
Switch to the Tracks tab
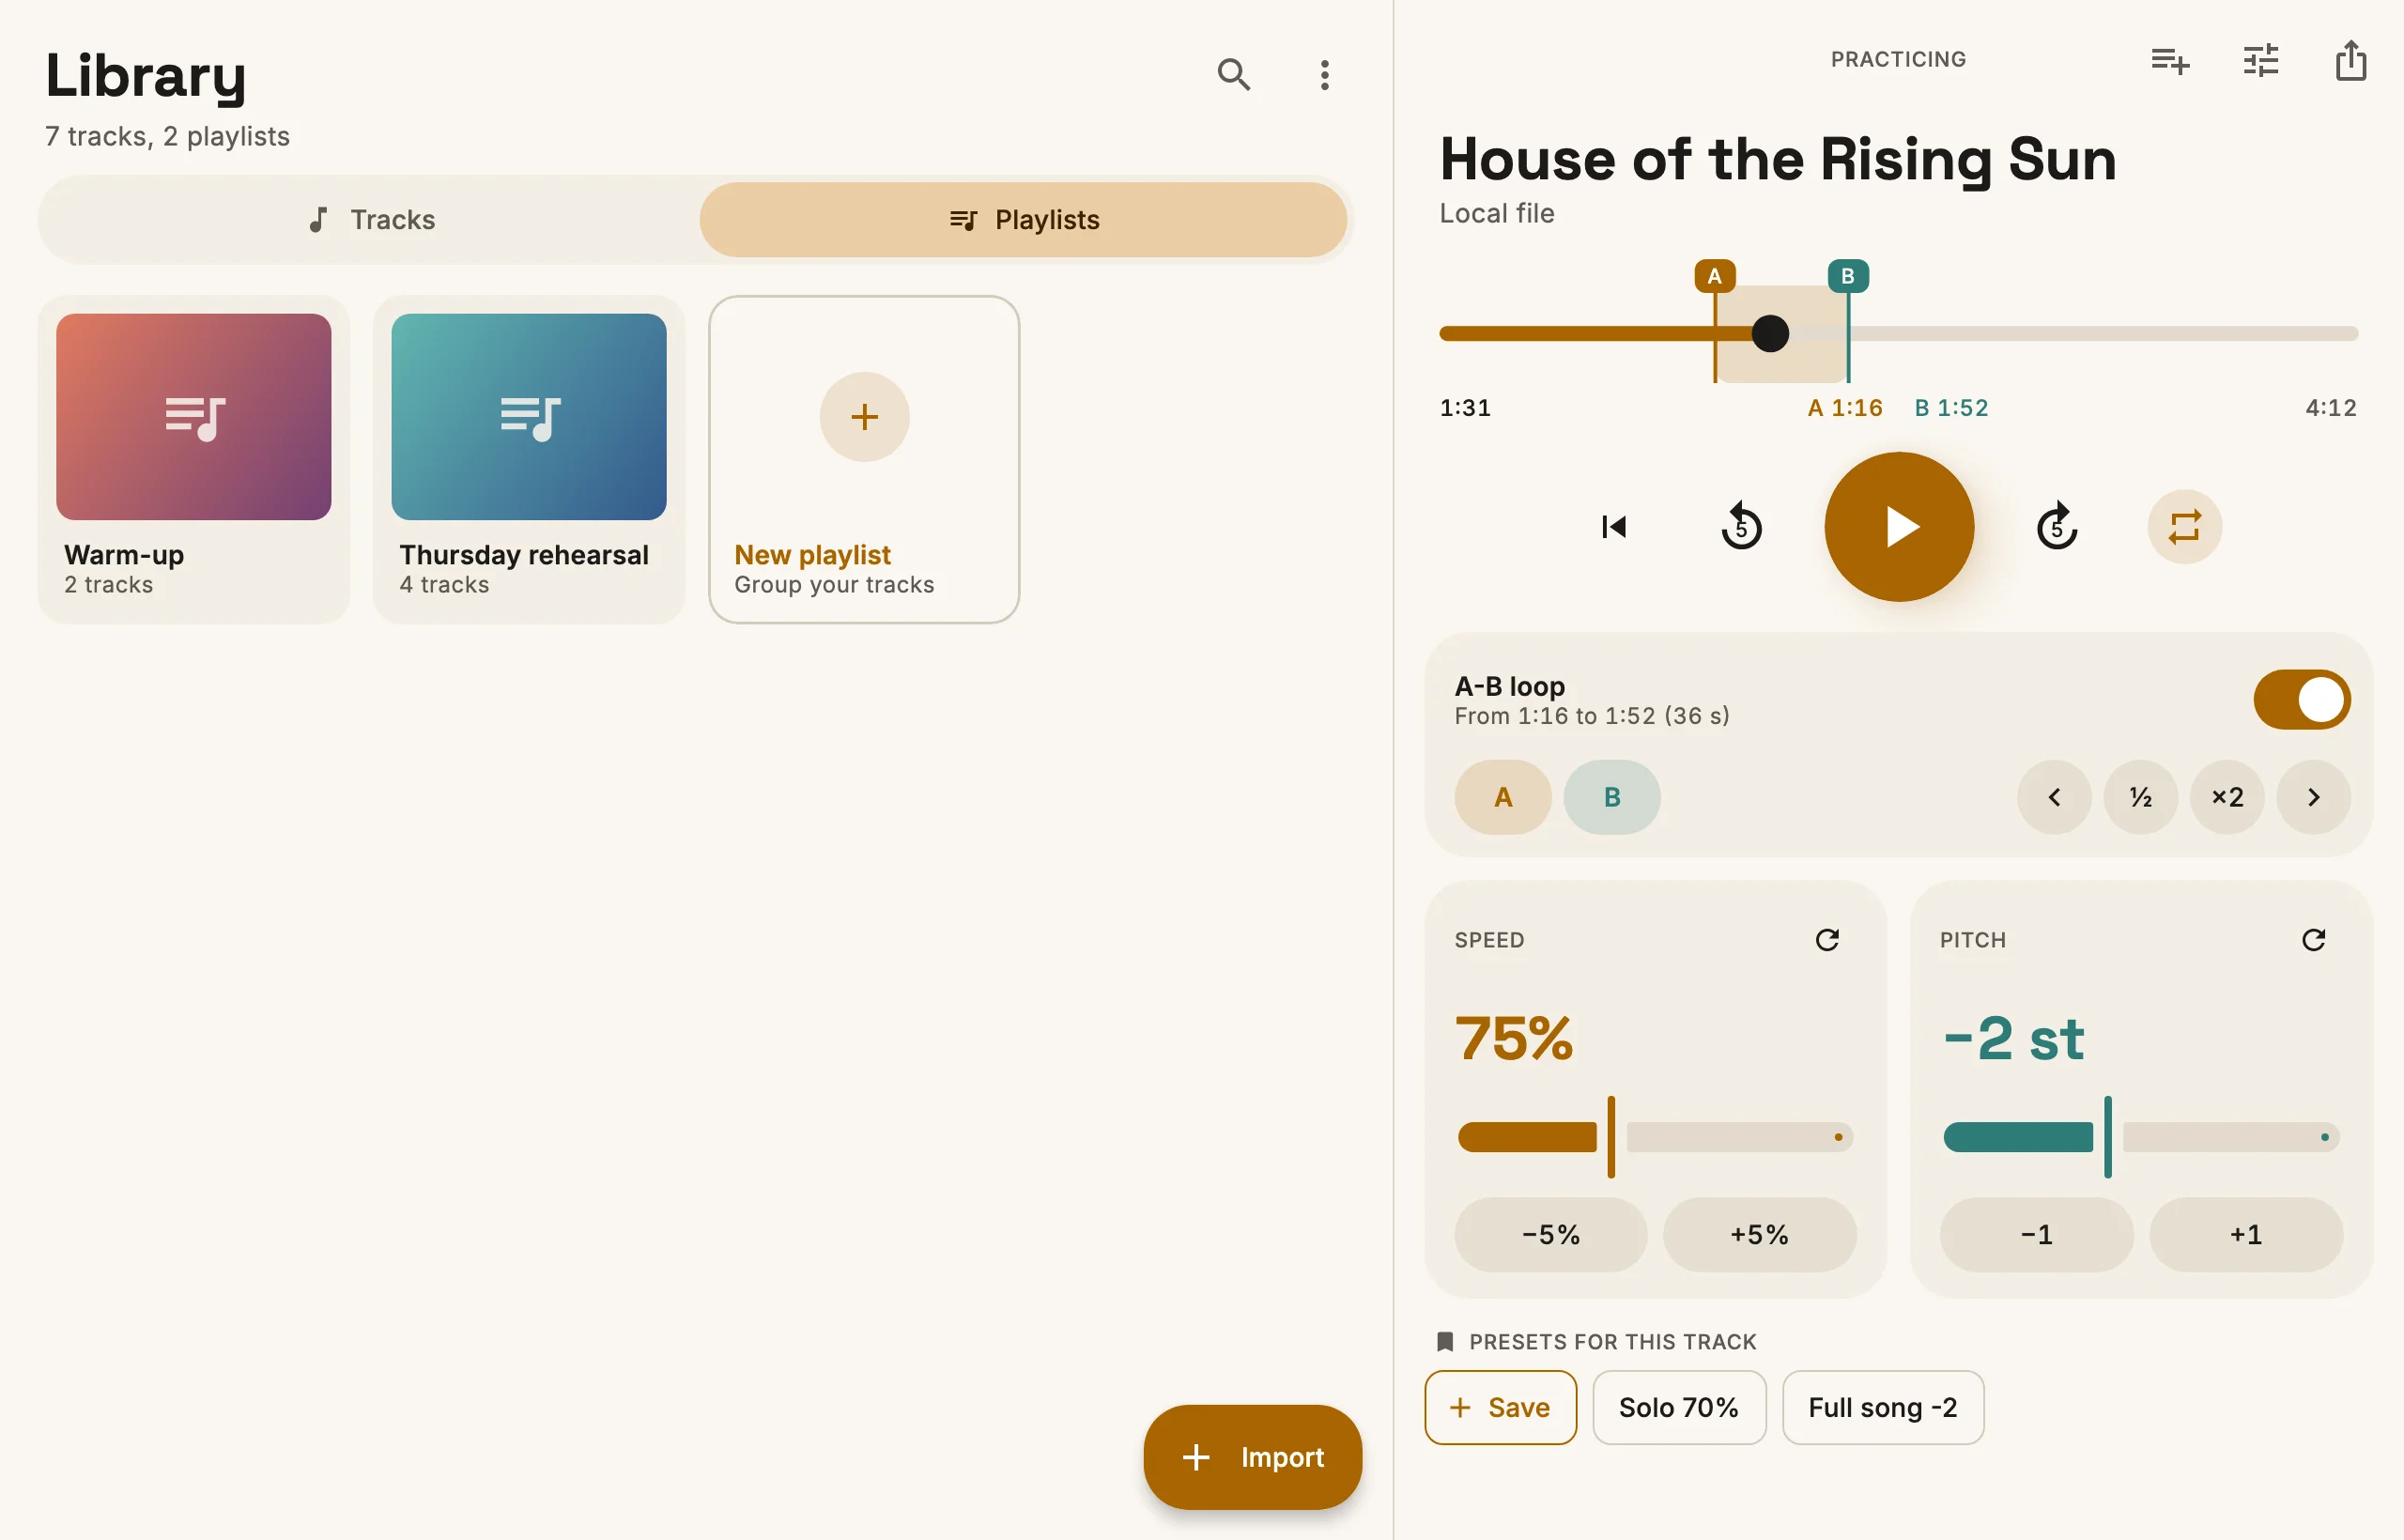tap(370, 220)
